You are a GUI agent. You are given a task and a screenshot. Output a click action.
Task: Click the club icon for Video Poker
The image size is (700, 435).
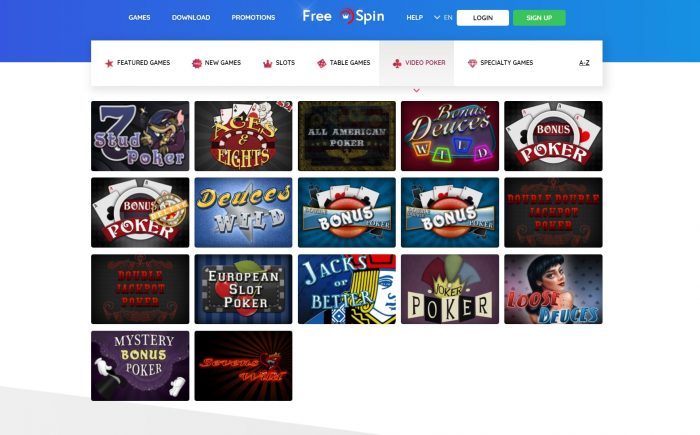point(397,63)
